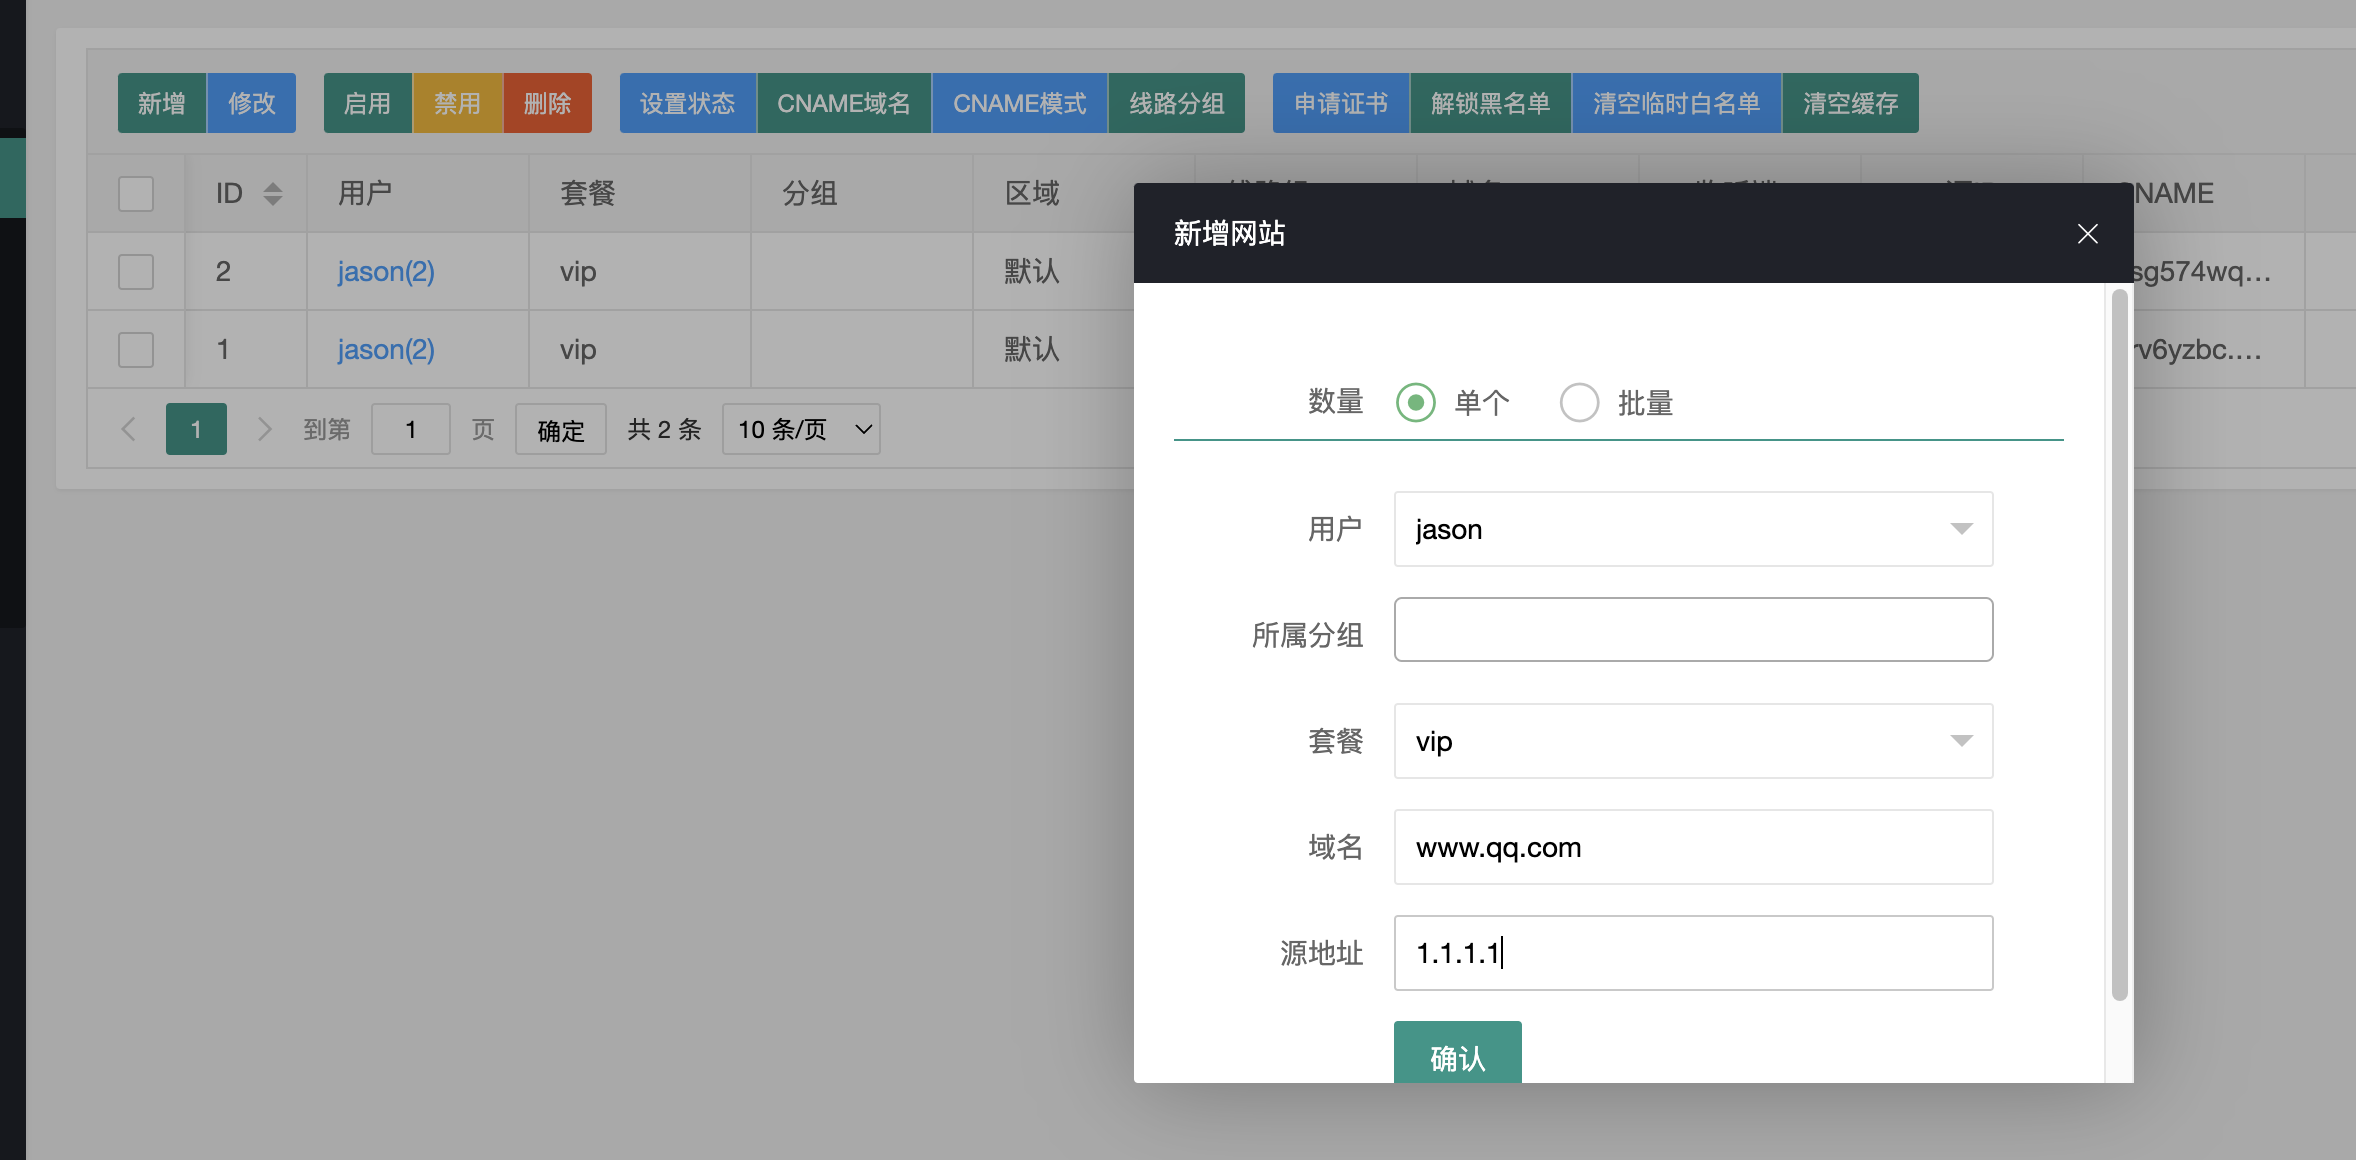Open the 套餐 vip dropdown

pyautogui.click(x=1692, y=741)
